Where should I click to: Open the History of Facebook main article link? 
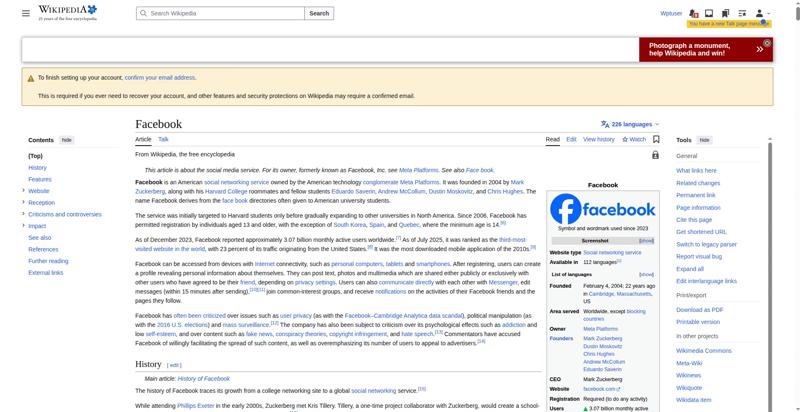click(x=204, y=379)
